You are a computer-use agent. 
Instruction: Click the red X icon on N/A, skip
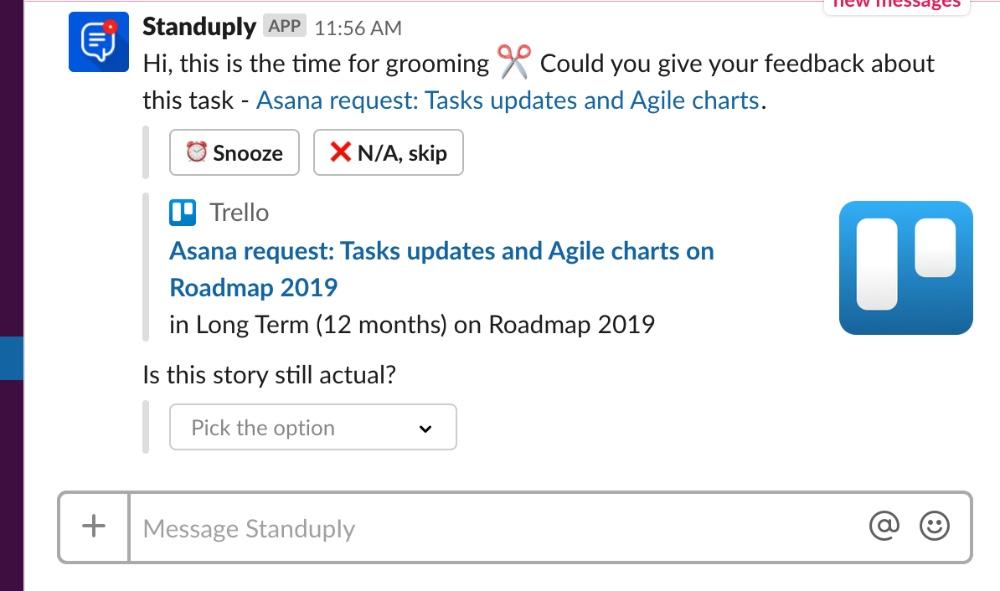(341, 152)
